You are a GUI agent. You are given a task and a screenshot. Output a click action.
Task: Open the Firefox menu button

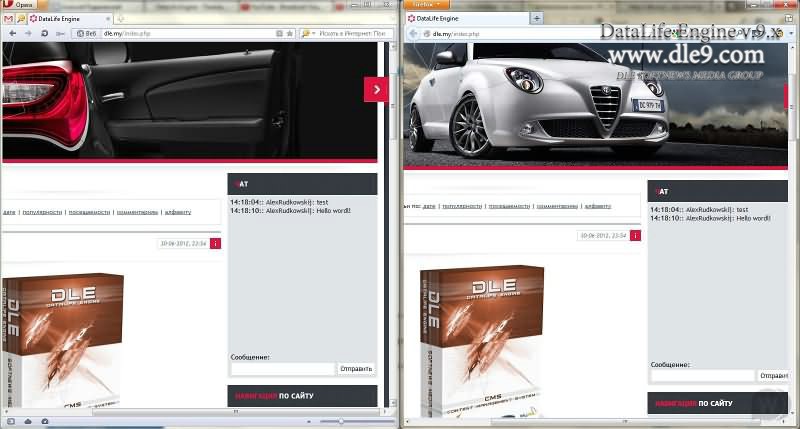(427, 4)
